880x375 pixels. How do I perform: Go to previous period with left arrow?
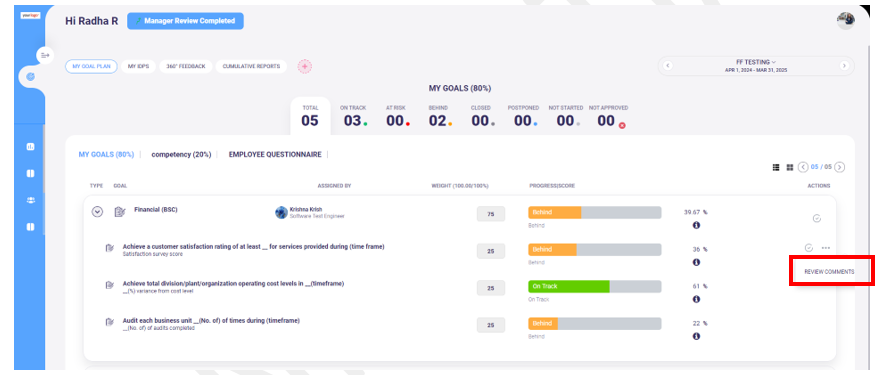coord(668,66)
